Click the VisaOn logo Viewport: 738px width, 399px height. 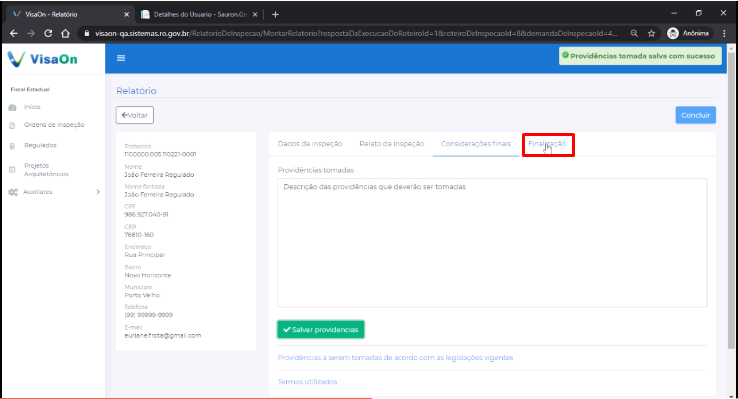[x=42, y=59]
